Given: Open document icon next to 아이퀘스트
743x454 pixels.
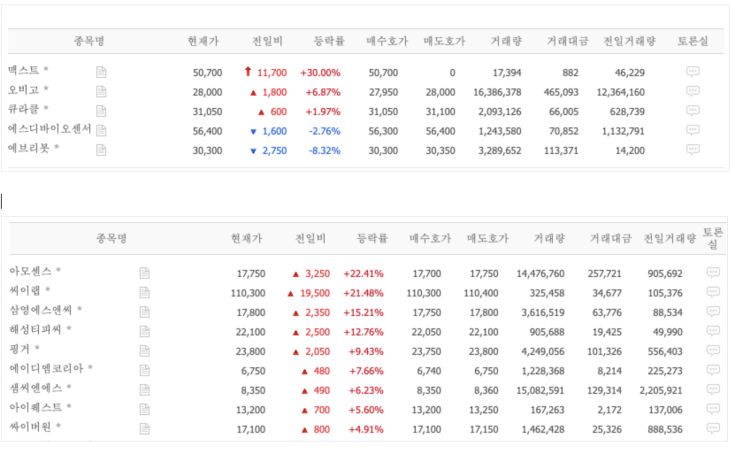Looking at the screenshot, I should tap(145, 409).
